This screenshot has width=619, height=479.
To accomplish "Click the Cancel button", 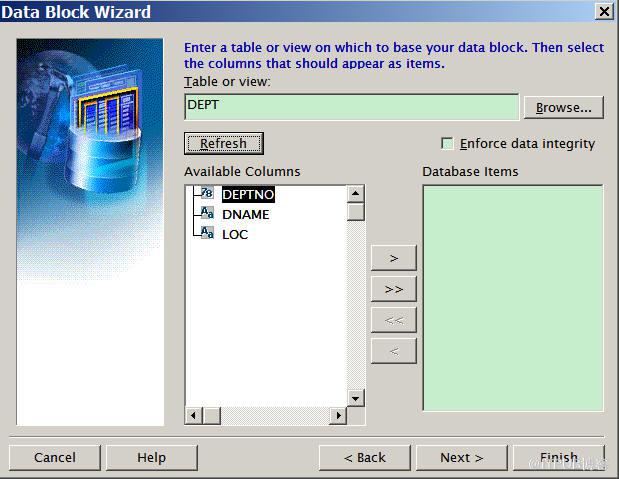I will (54, 458).
